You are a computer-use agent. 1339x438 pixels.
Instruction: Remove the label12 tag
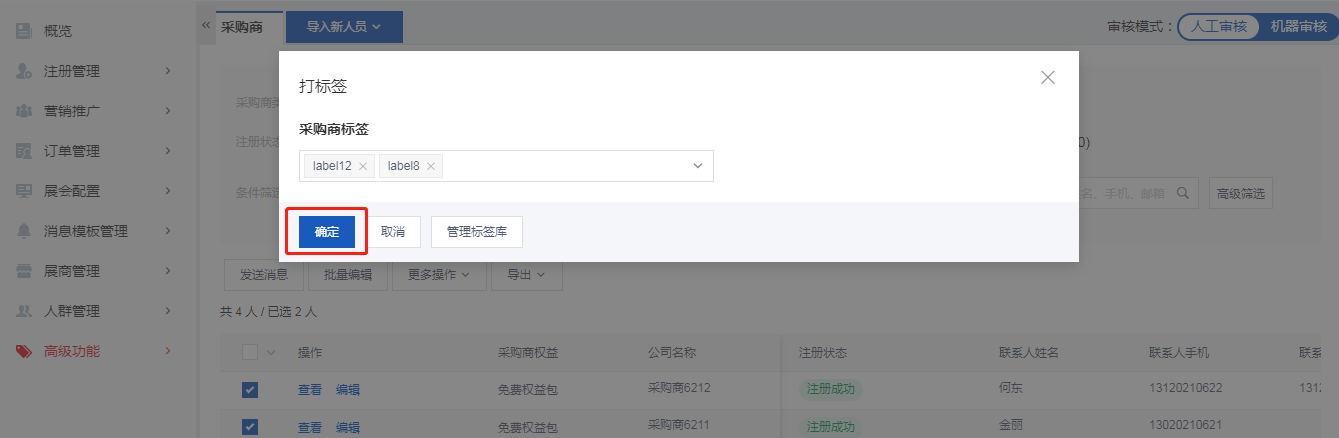point(363,166)
